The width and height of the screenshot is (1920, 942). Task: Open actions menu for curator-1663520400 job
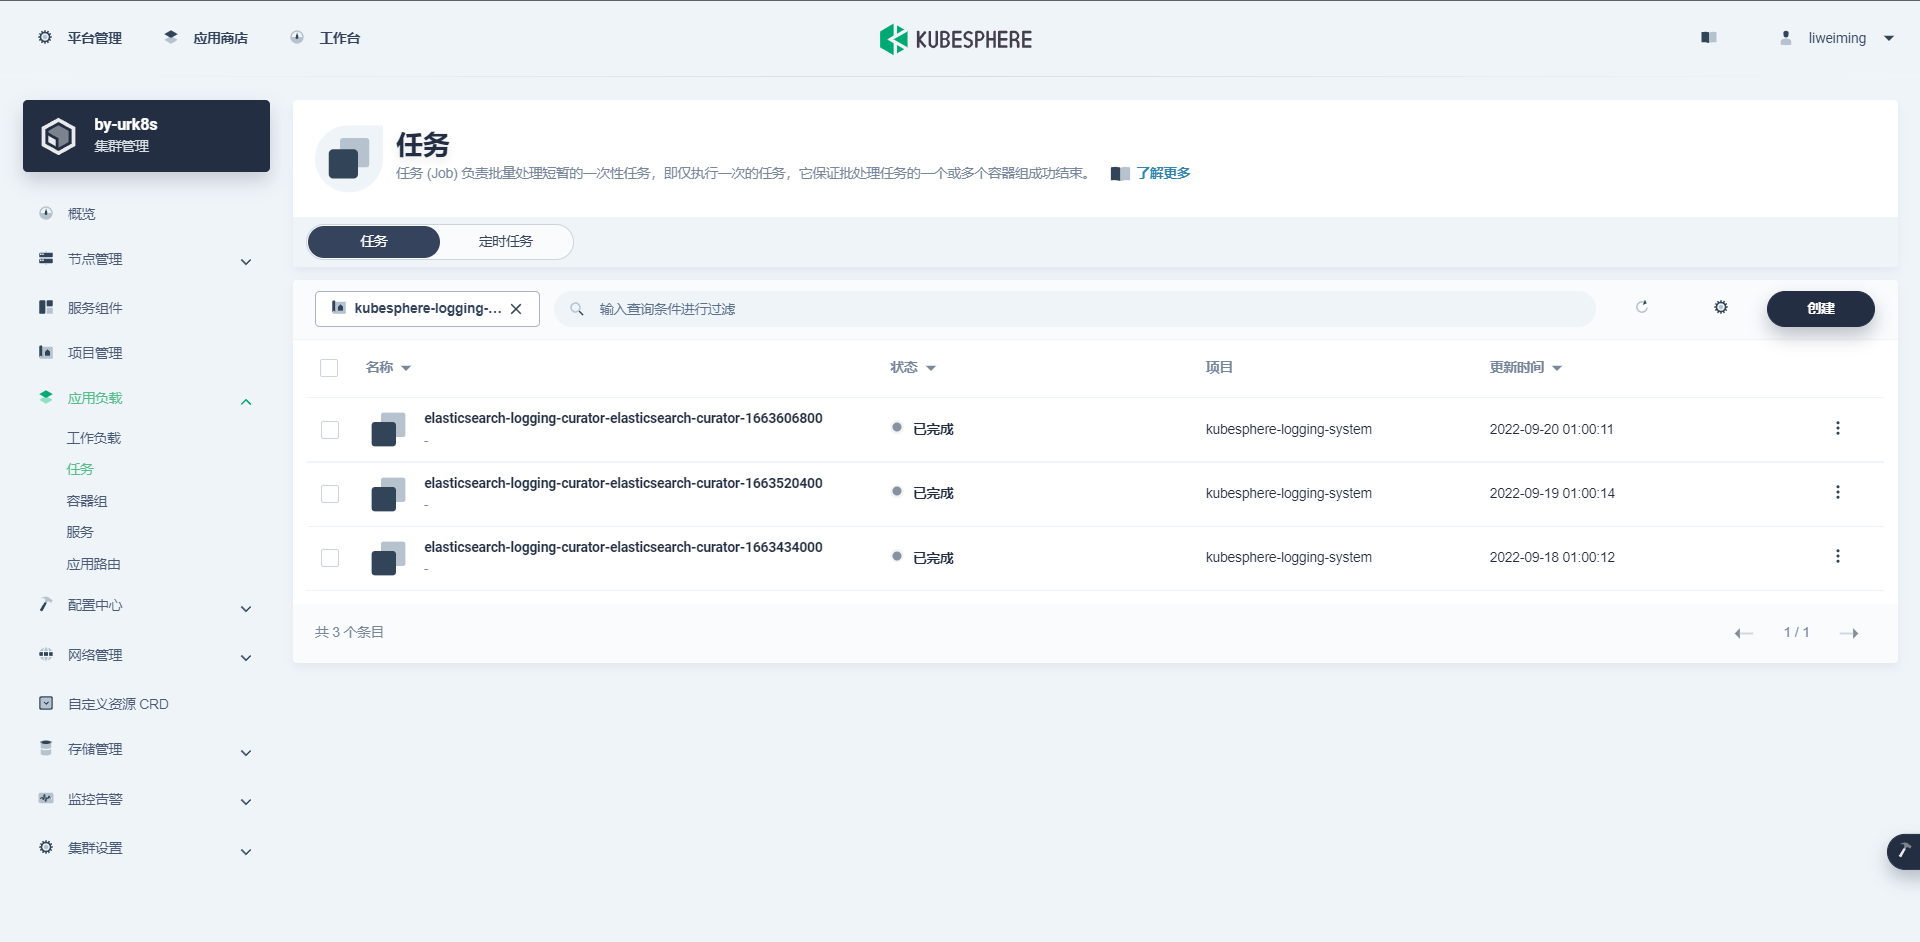pyautogui.click(x=1838, y=492)
